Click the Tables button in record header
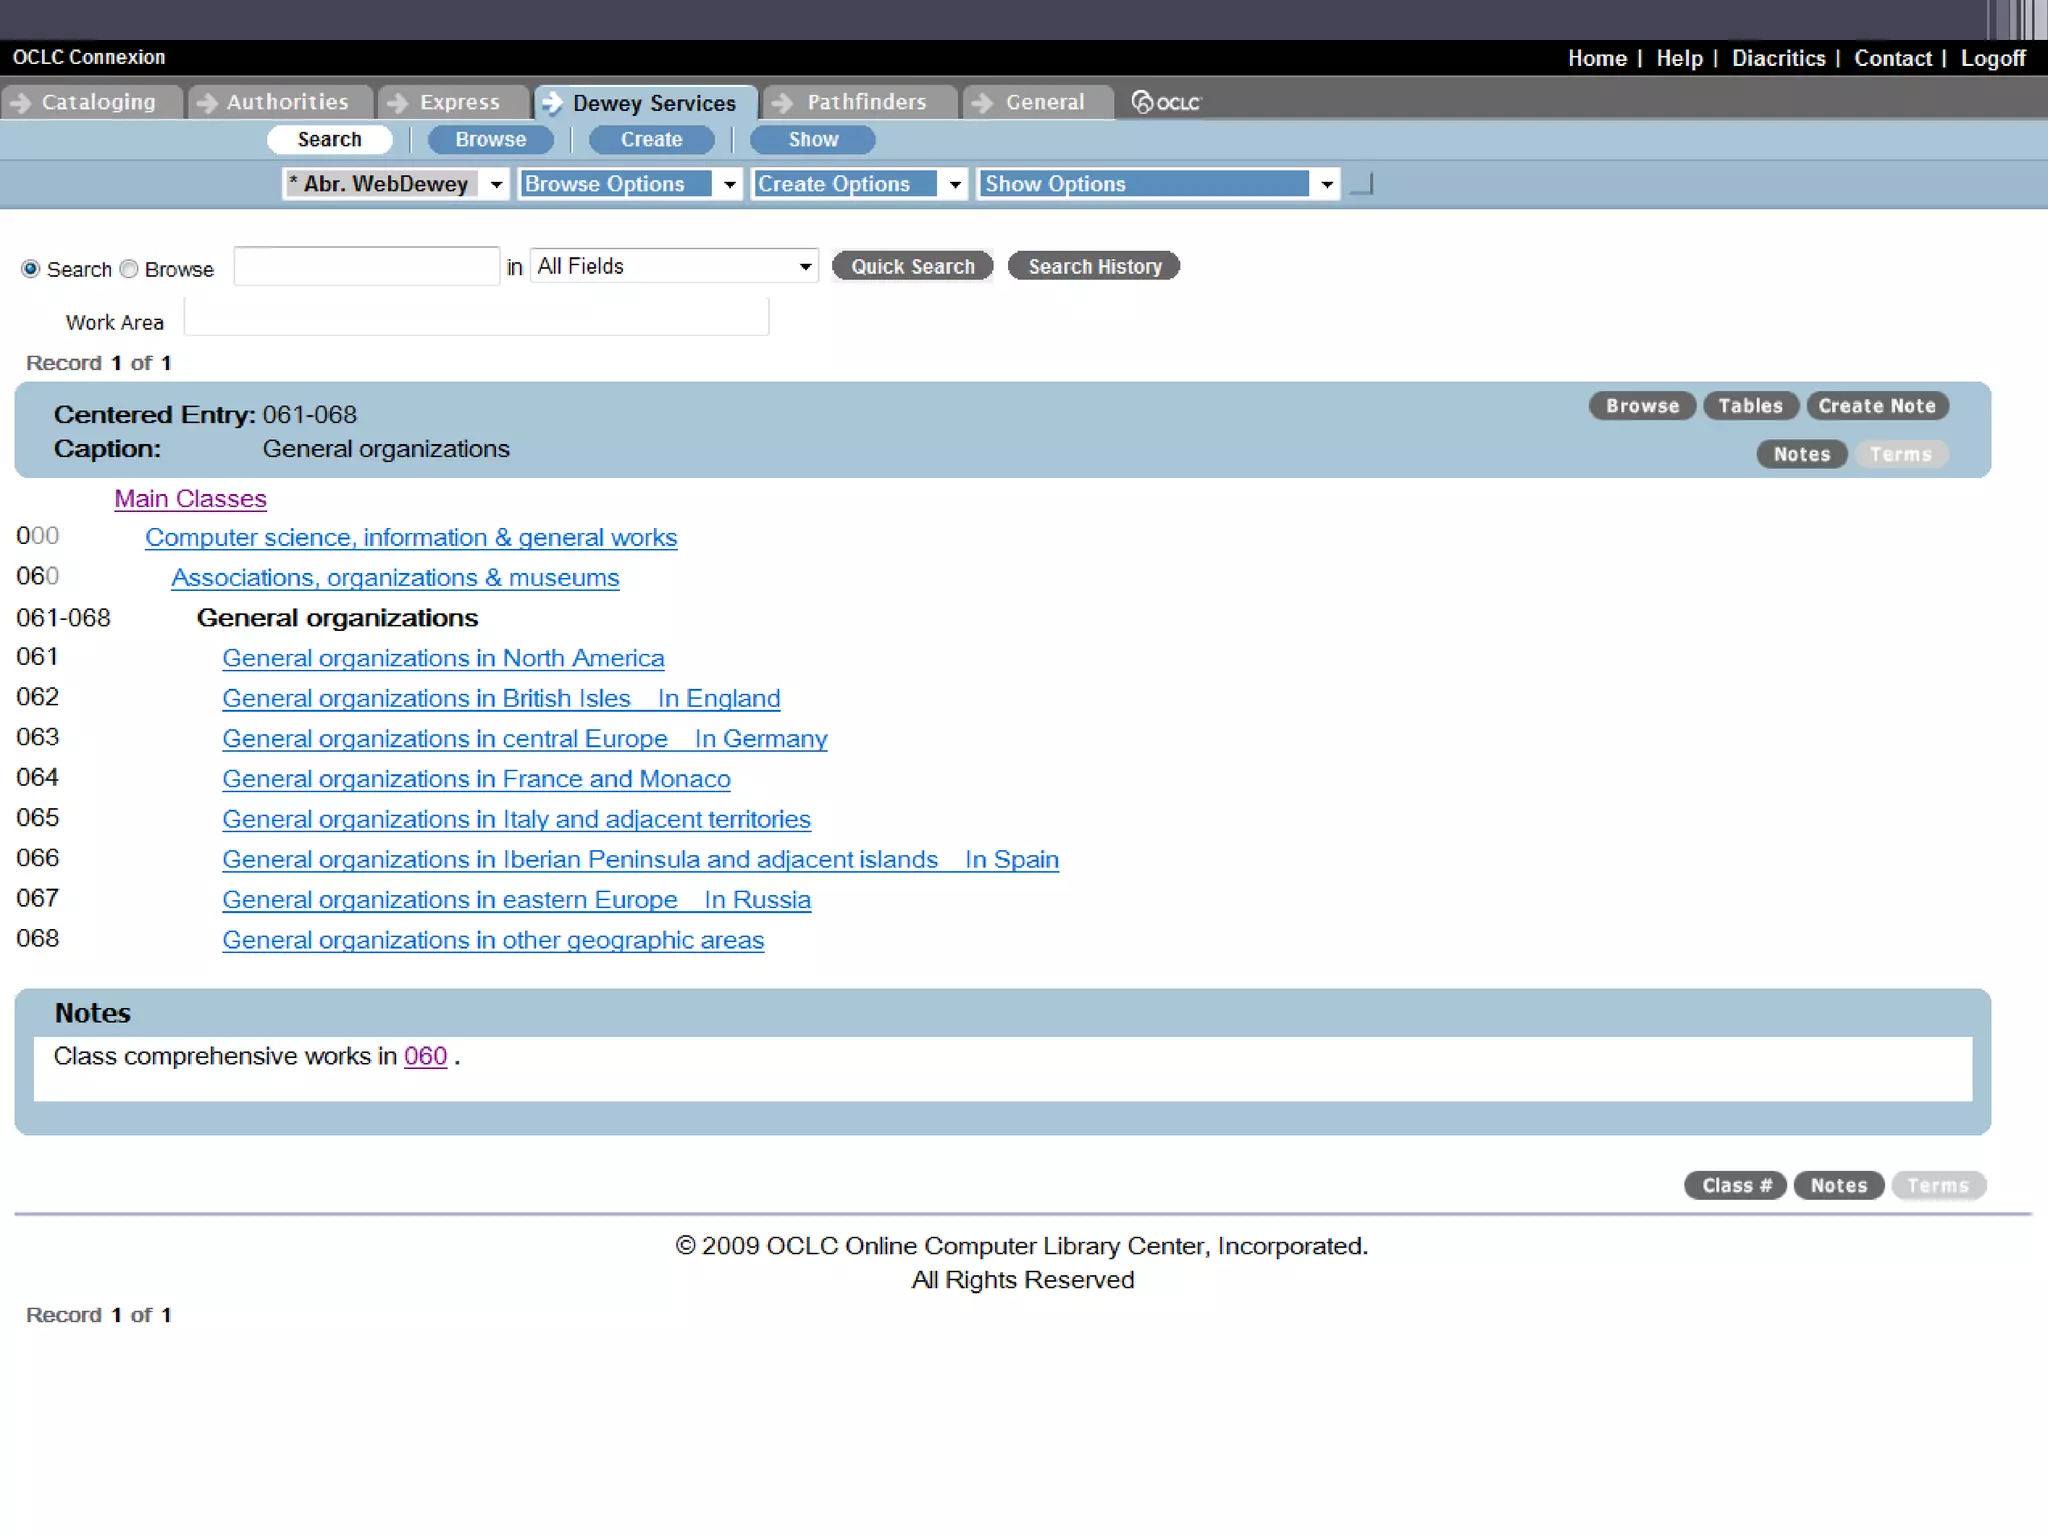2048x1536 pixels. pyautogui.click(x=1750, y=406)
